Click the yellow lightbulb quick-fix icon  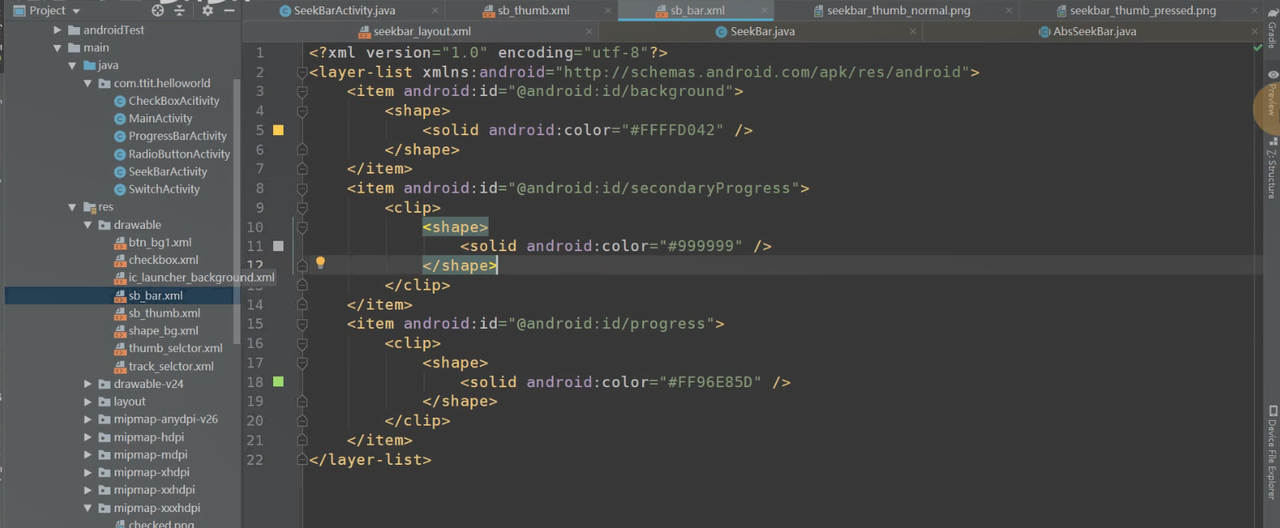click(x=320, y=263)
